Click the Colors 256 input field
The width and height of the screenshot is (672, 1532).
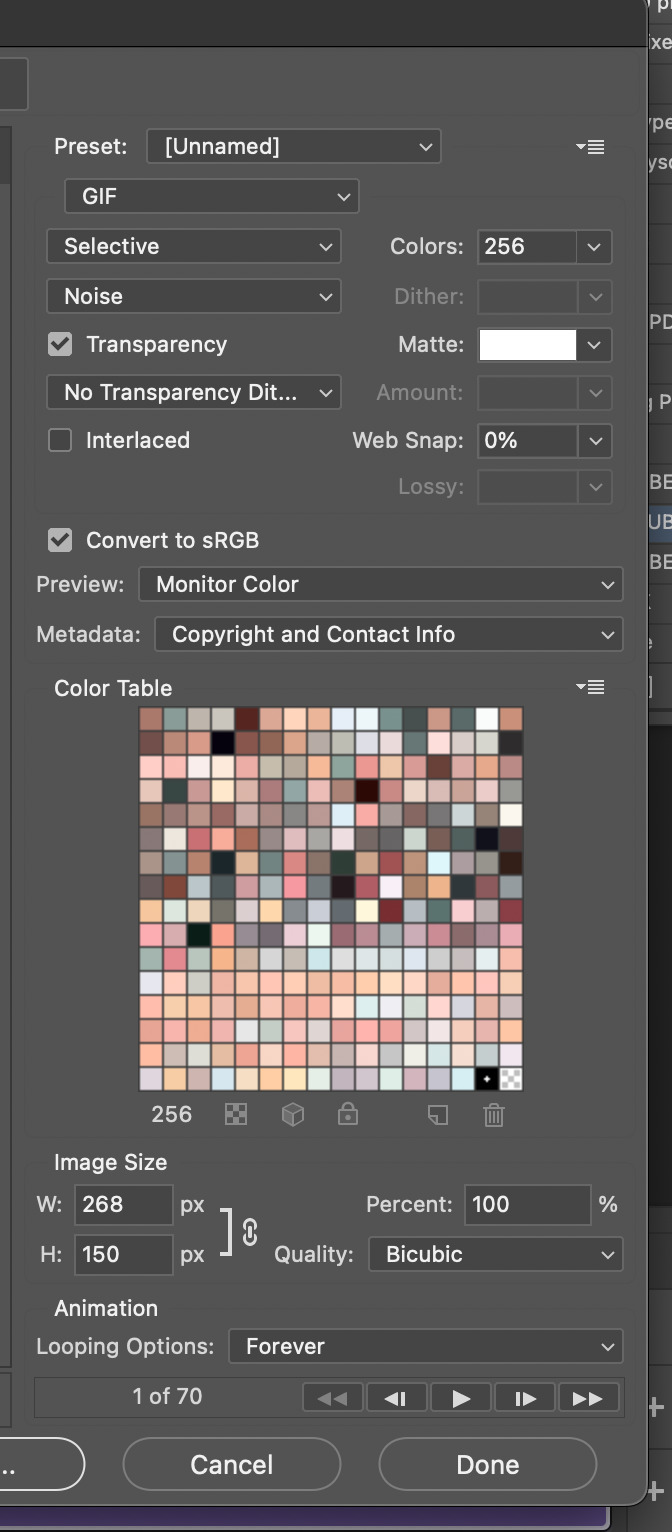(527, 246)
